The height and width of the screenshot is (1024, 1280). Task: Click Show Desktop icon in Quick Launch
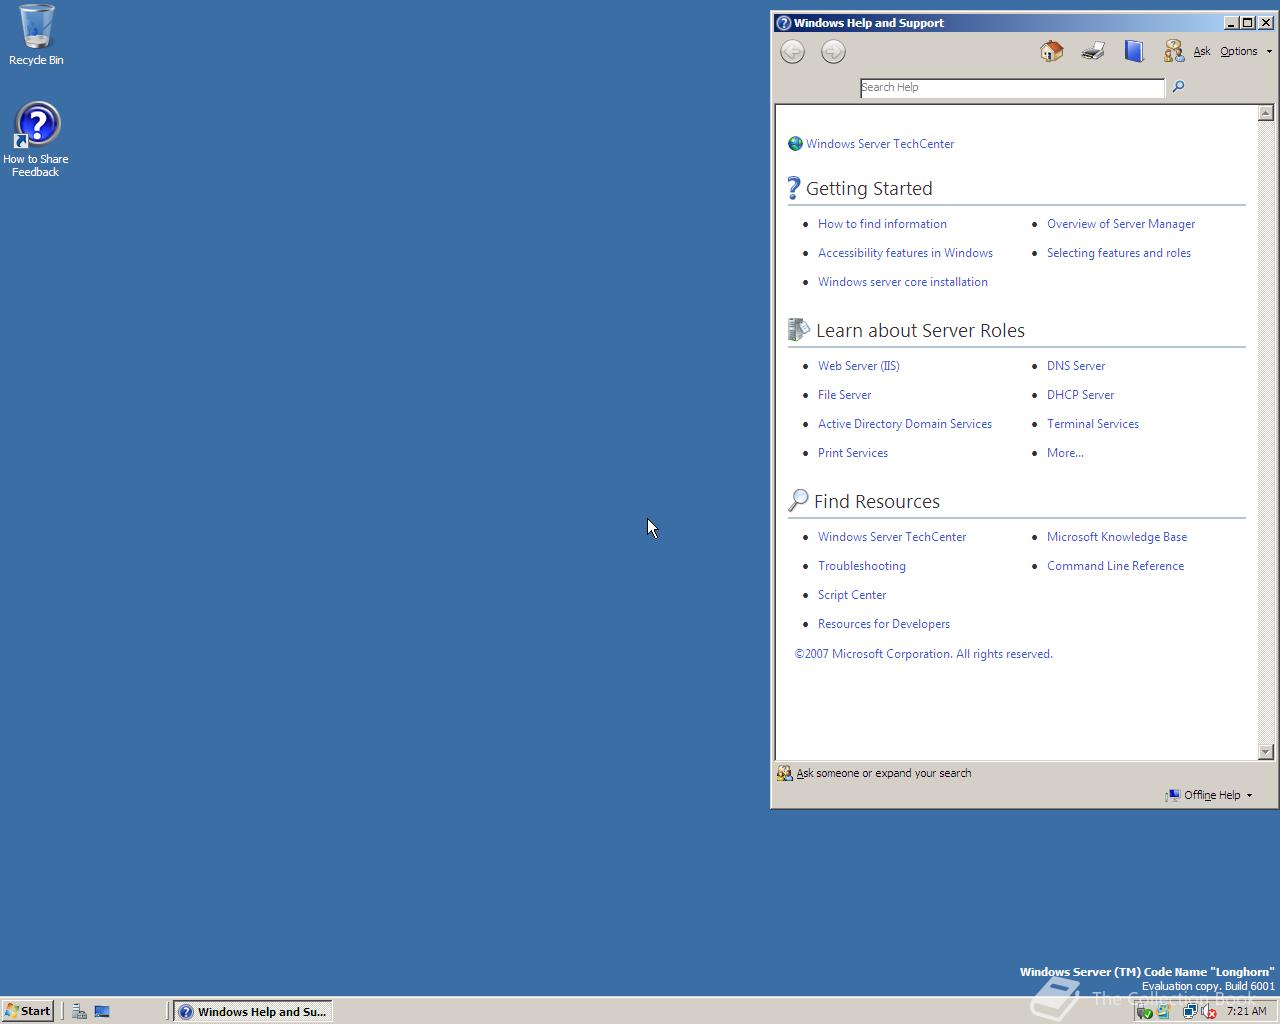102,1011
